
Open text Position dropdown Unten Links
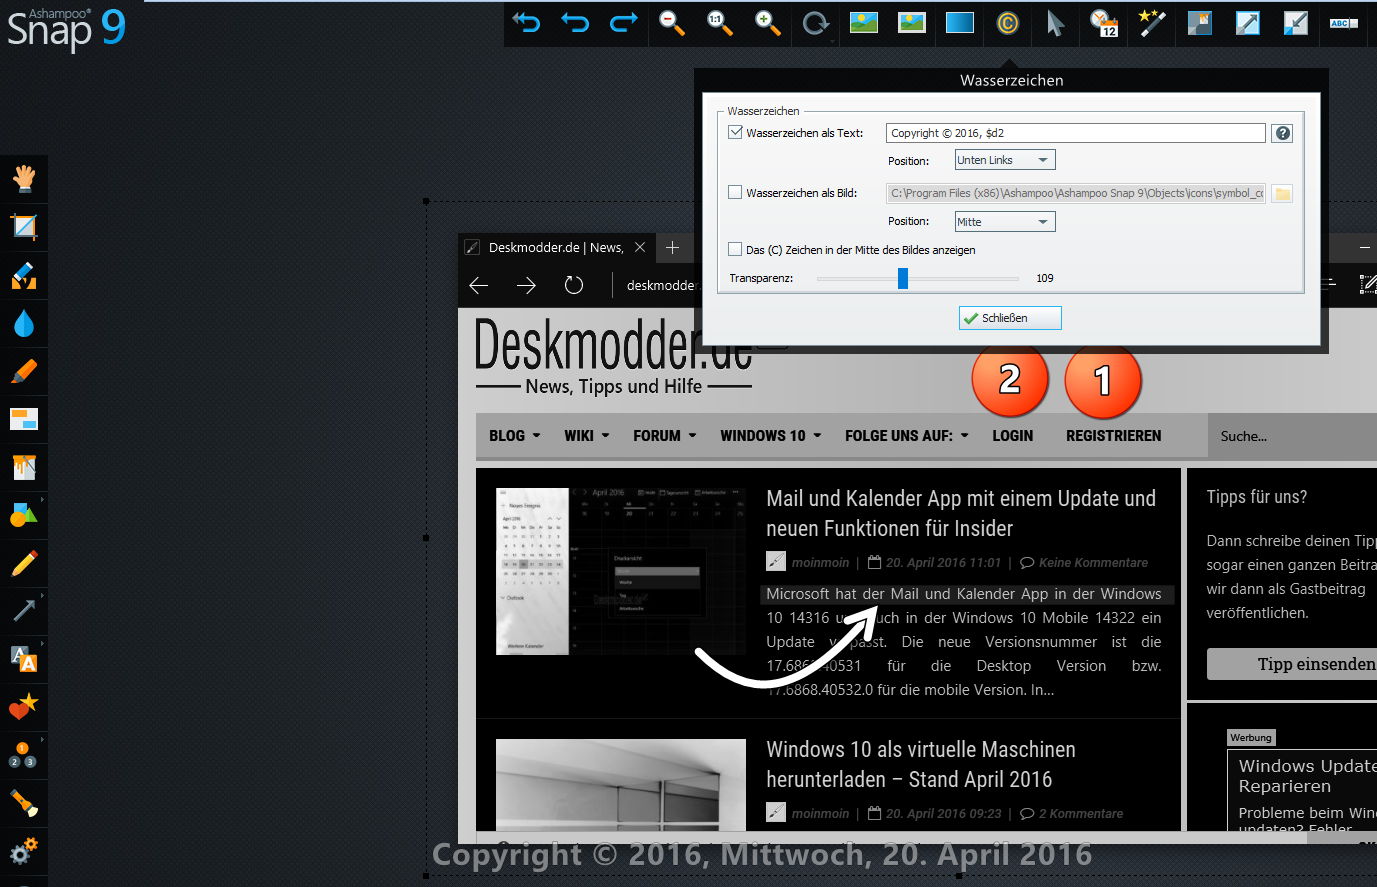[1005, 160]
